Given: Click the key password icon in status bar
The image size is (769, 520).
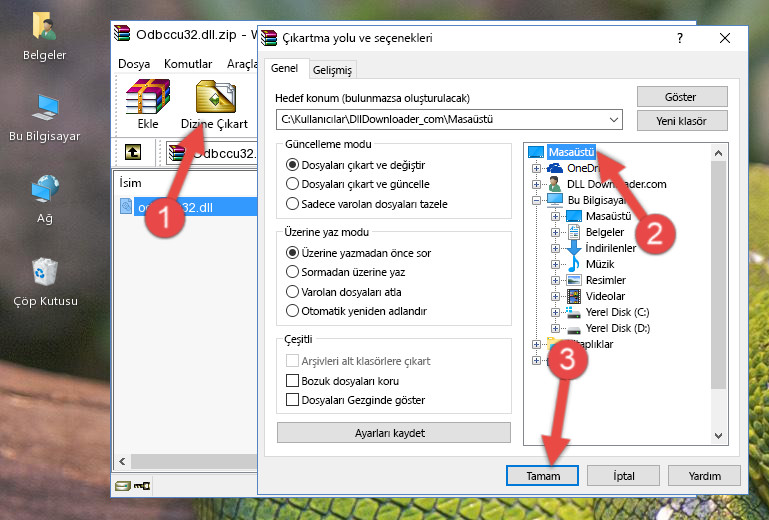Looking at the screenshot, I should coord(142,486).
